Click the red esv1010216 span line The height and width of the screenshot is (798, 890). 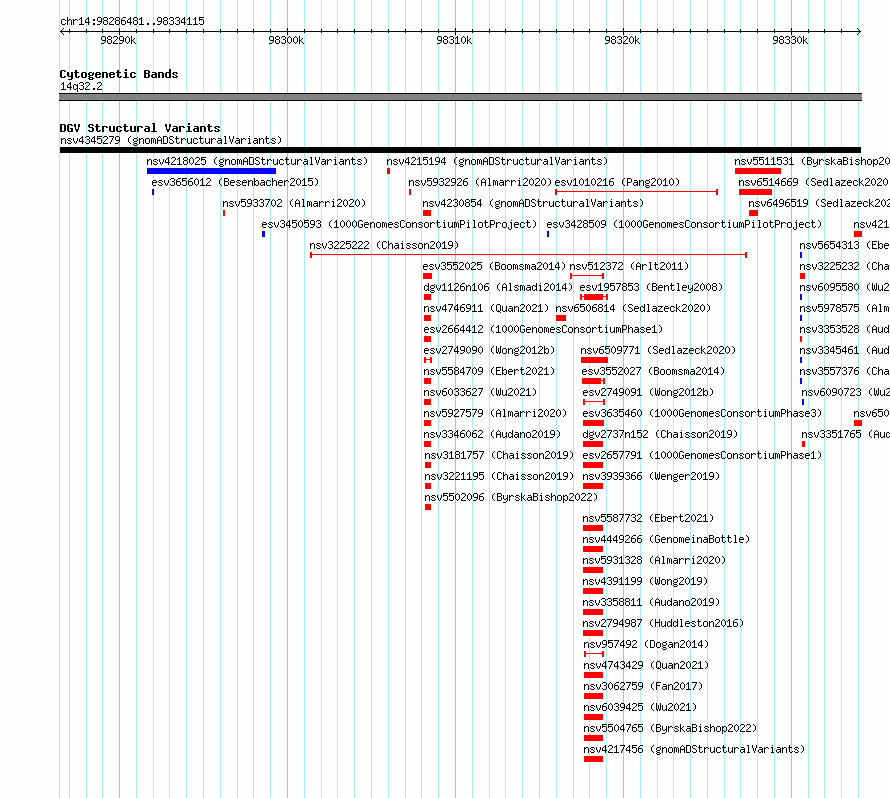636,192
